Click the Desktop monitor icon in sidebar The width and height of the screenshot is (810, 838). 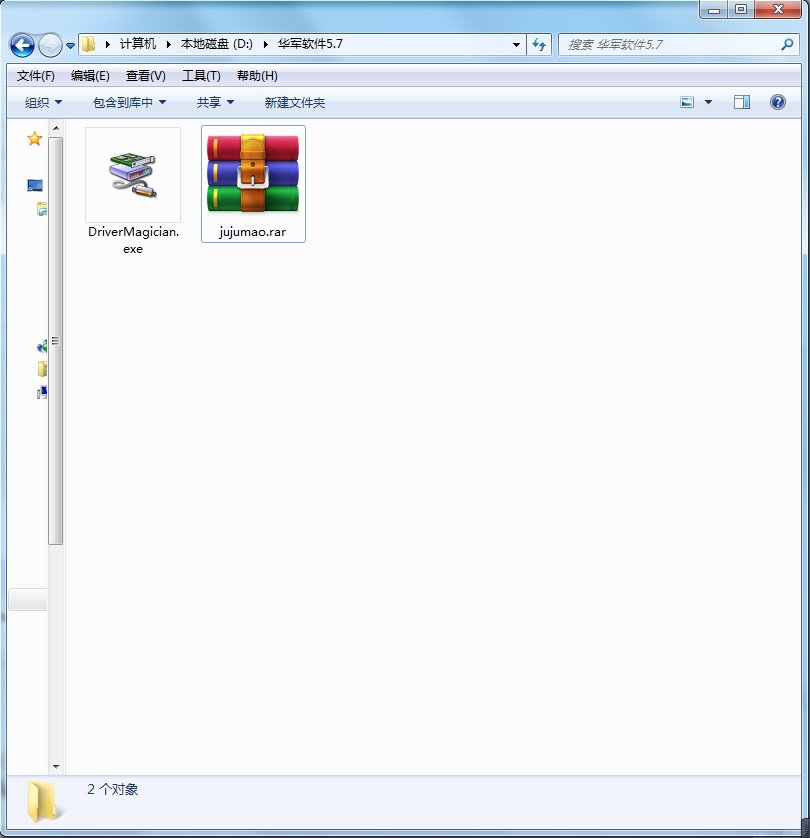35,185
